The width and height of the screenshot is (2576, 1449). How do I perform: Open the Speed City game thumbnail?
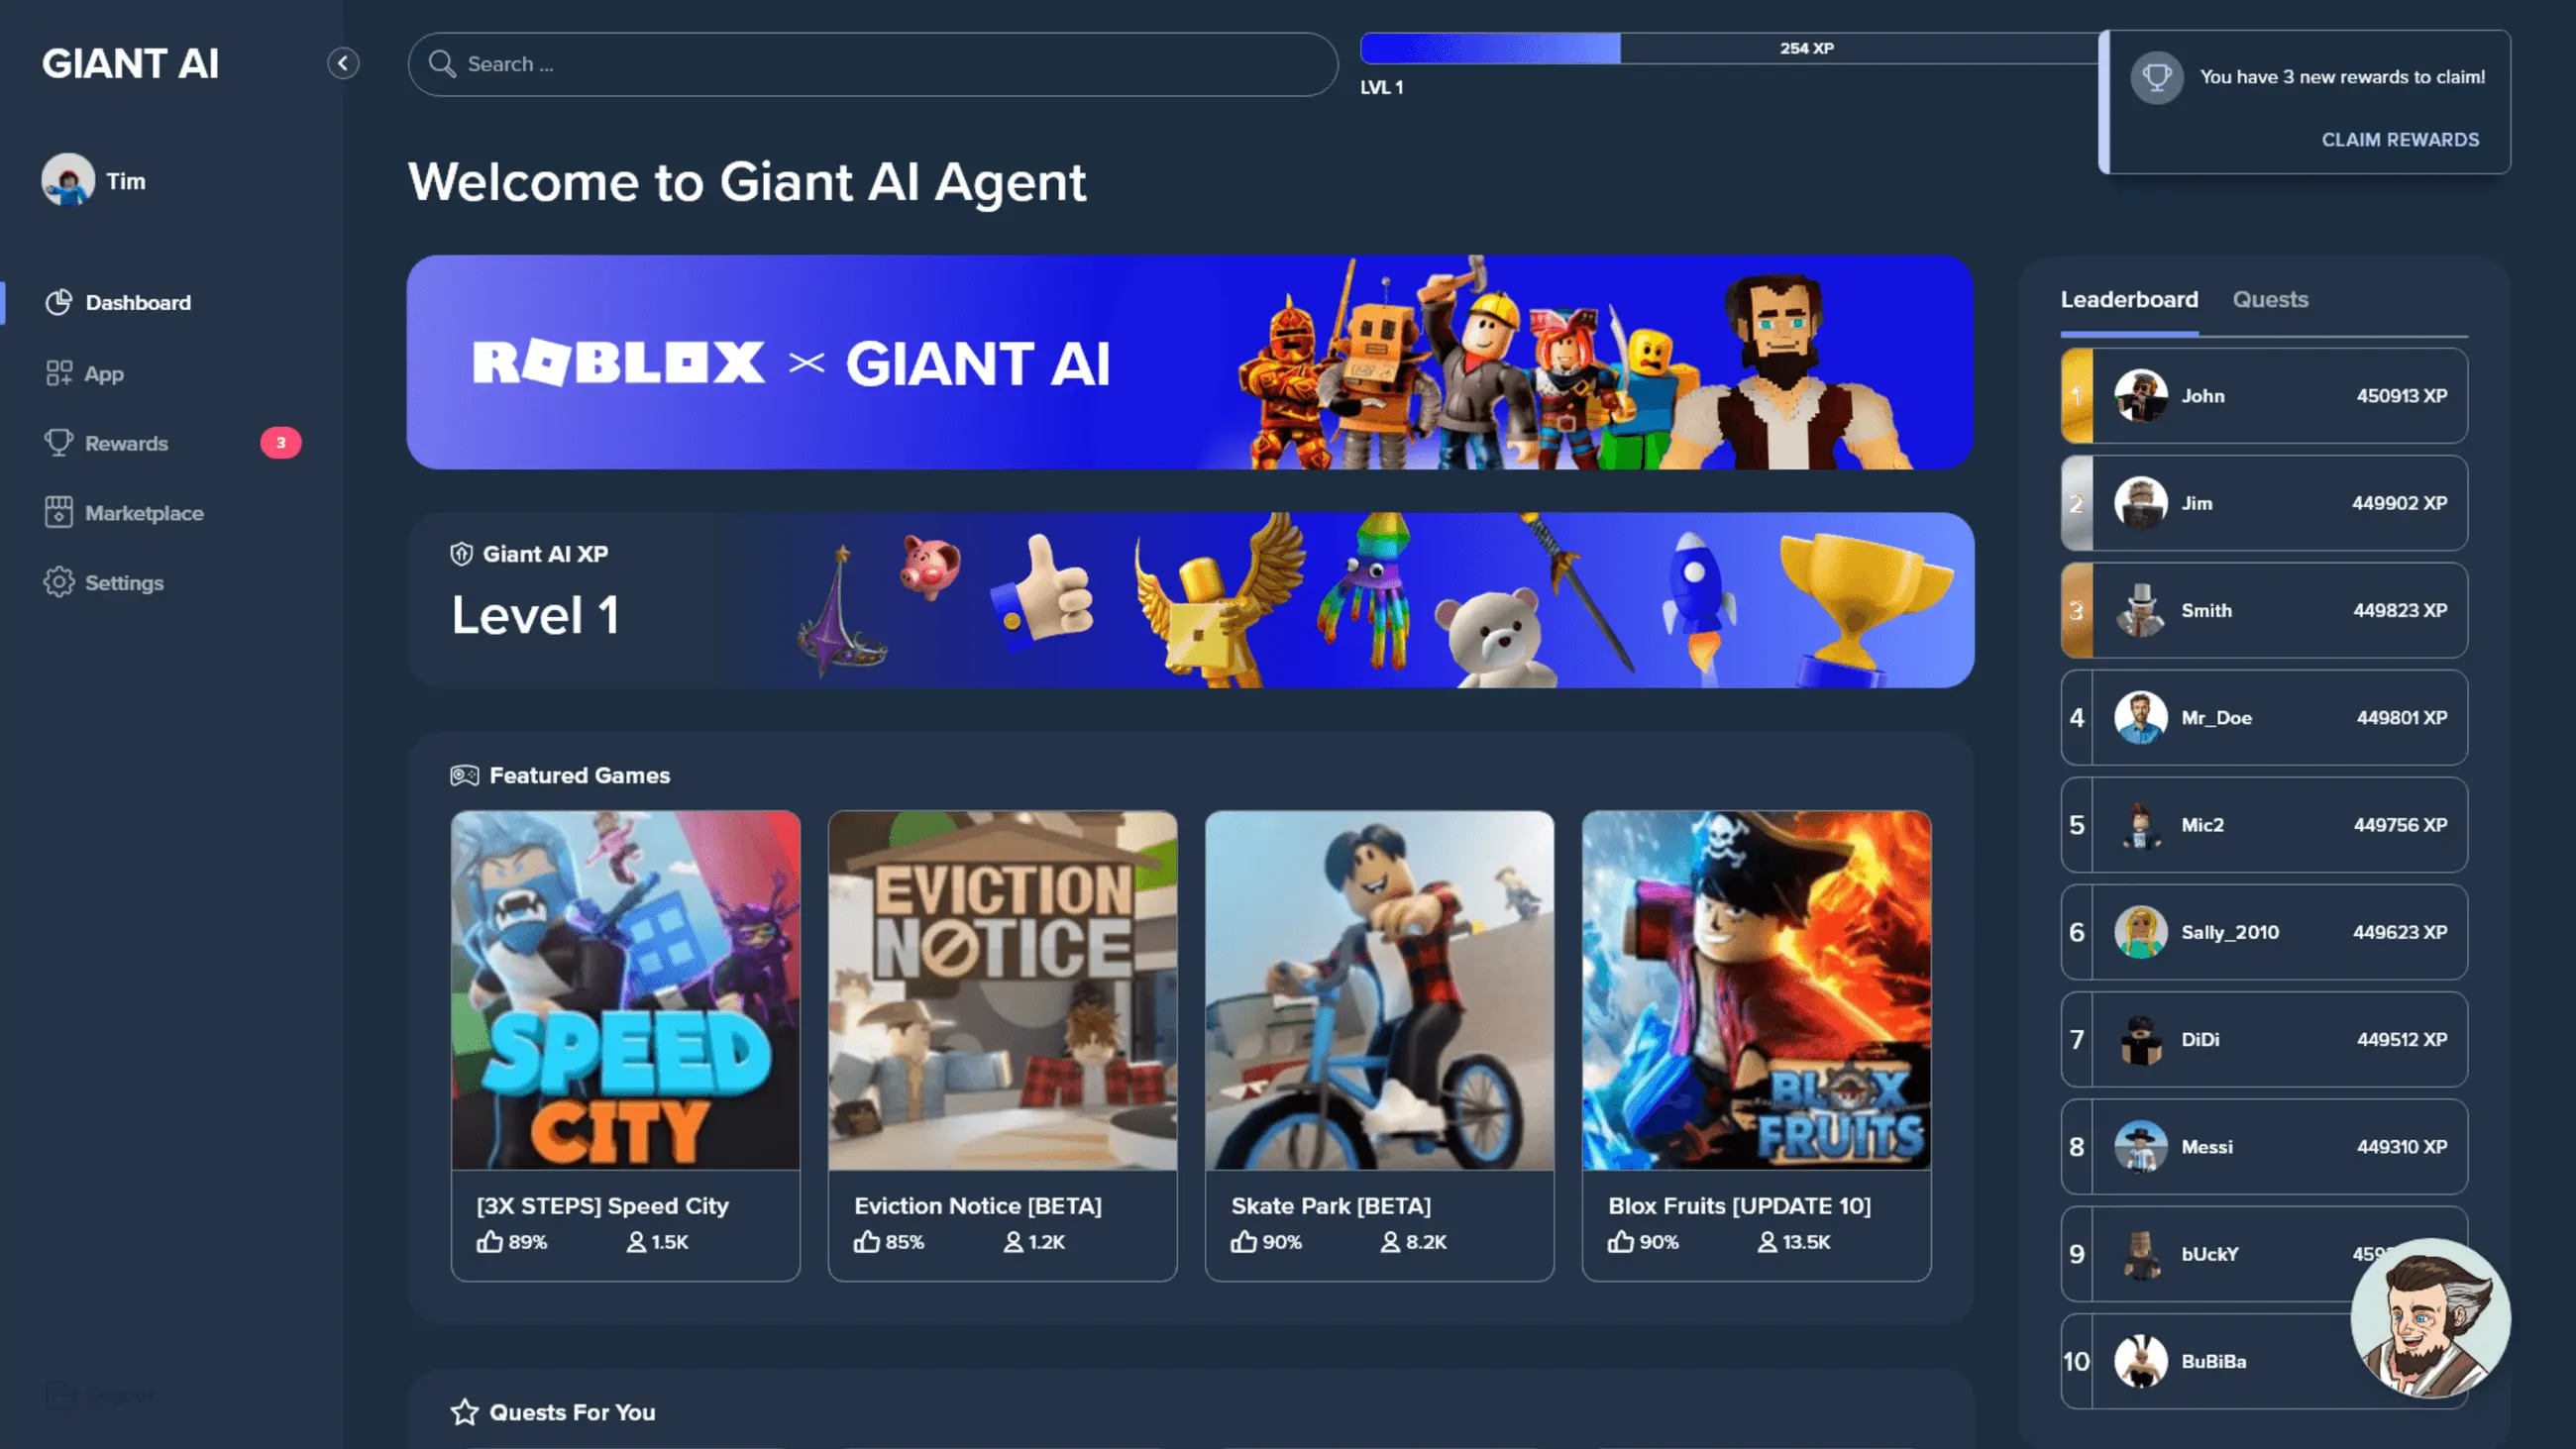coord(625,990)
